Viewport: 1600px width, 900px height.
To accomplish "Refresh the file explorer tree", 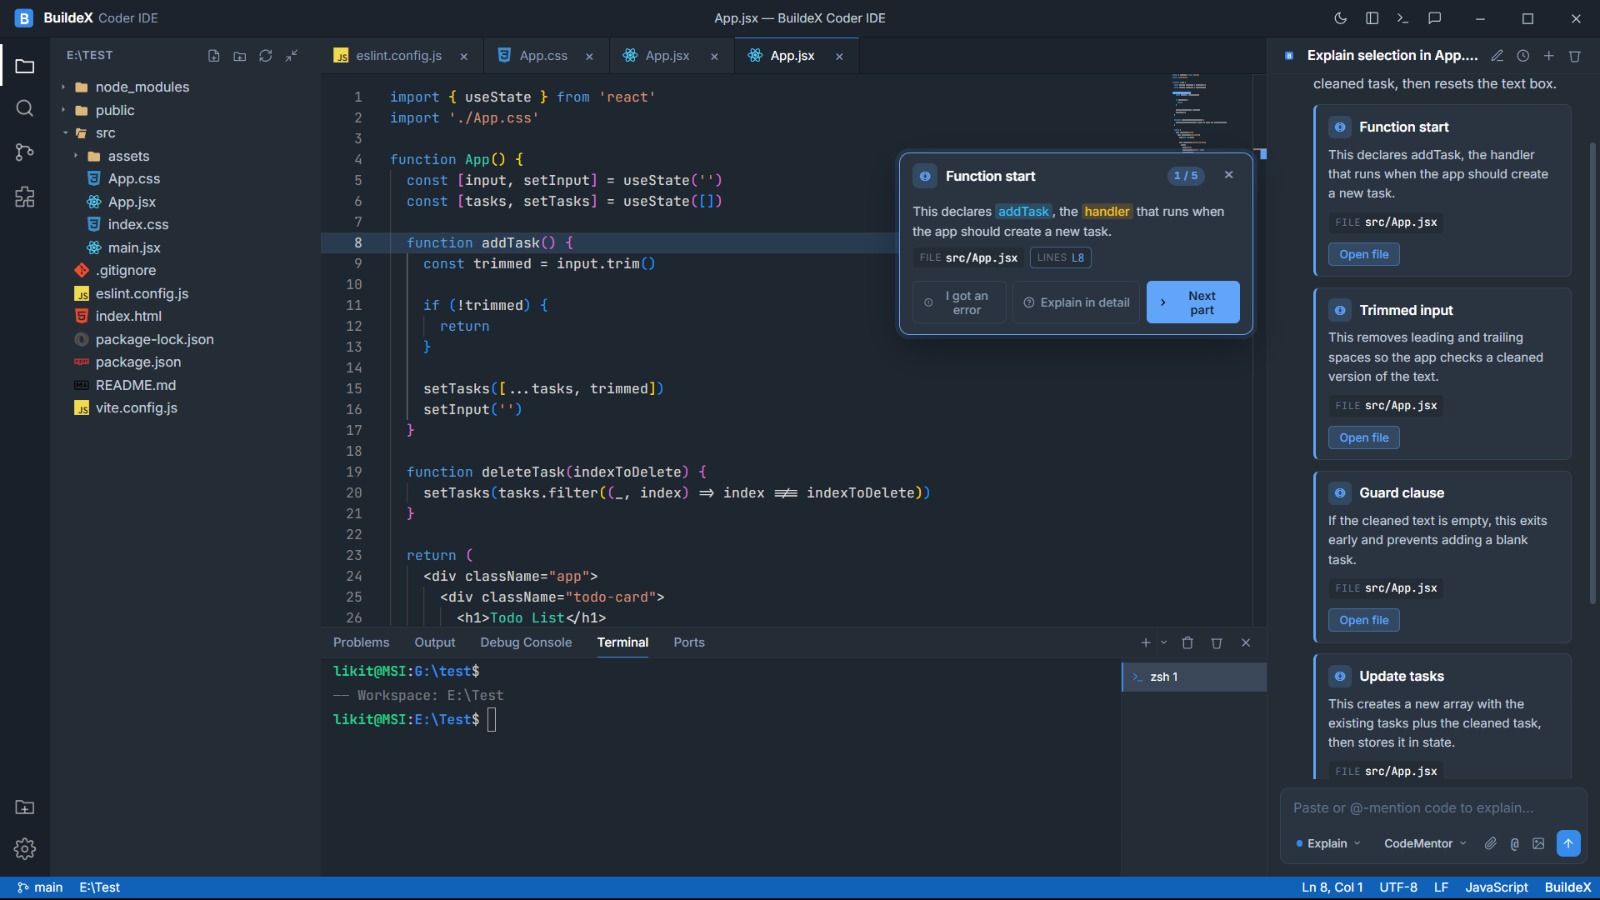I will tap(266, 56).
